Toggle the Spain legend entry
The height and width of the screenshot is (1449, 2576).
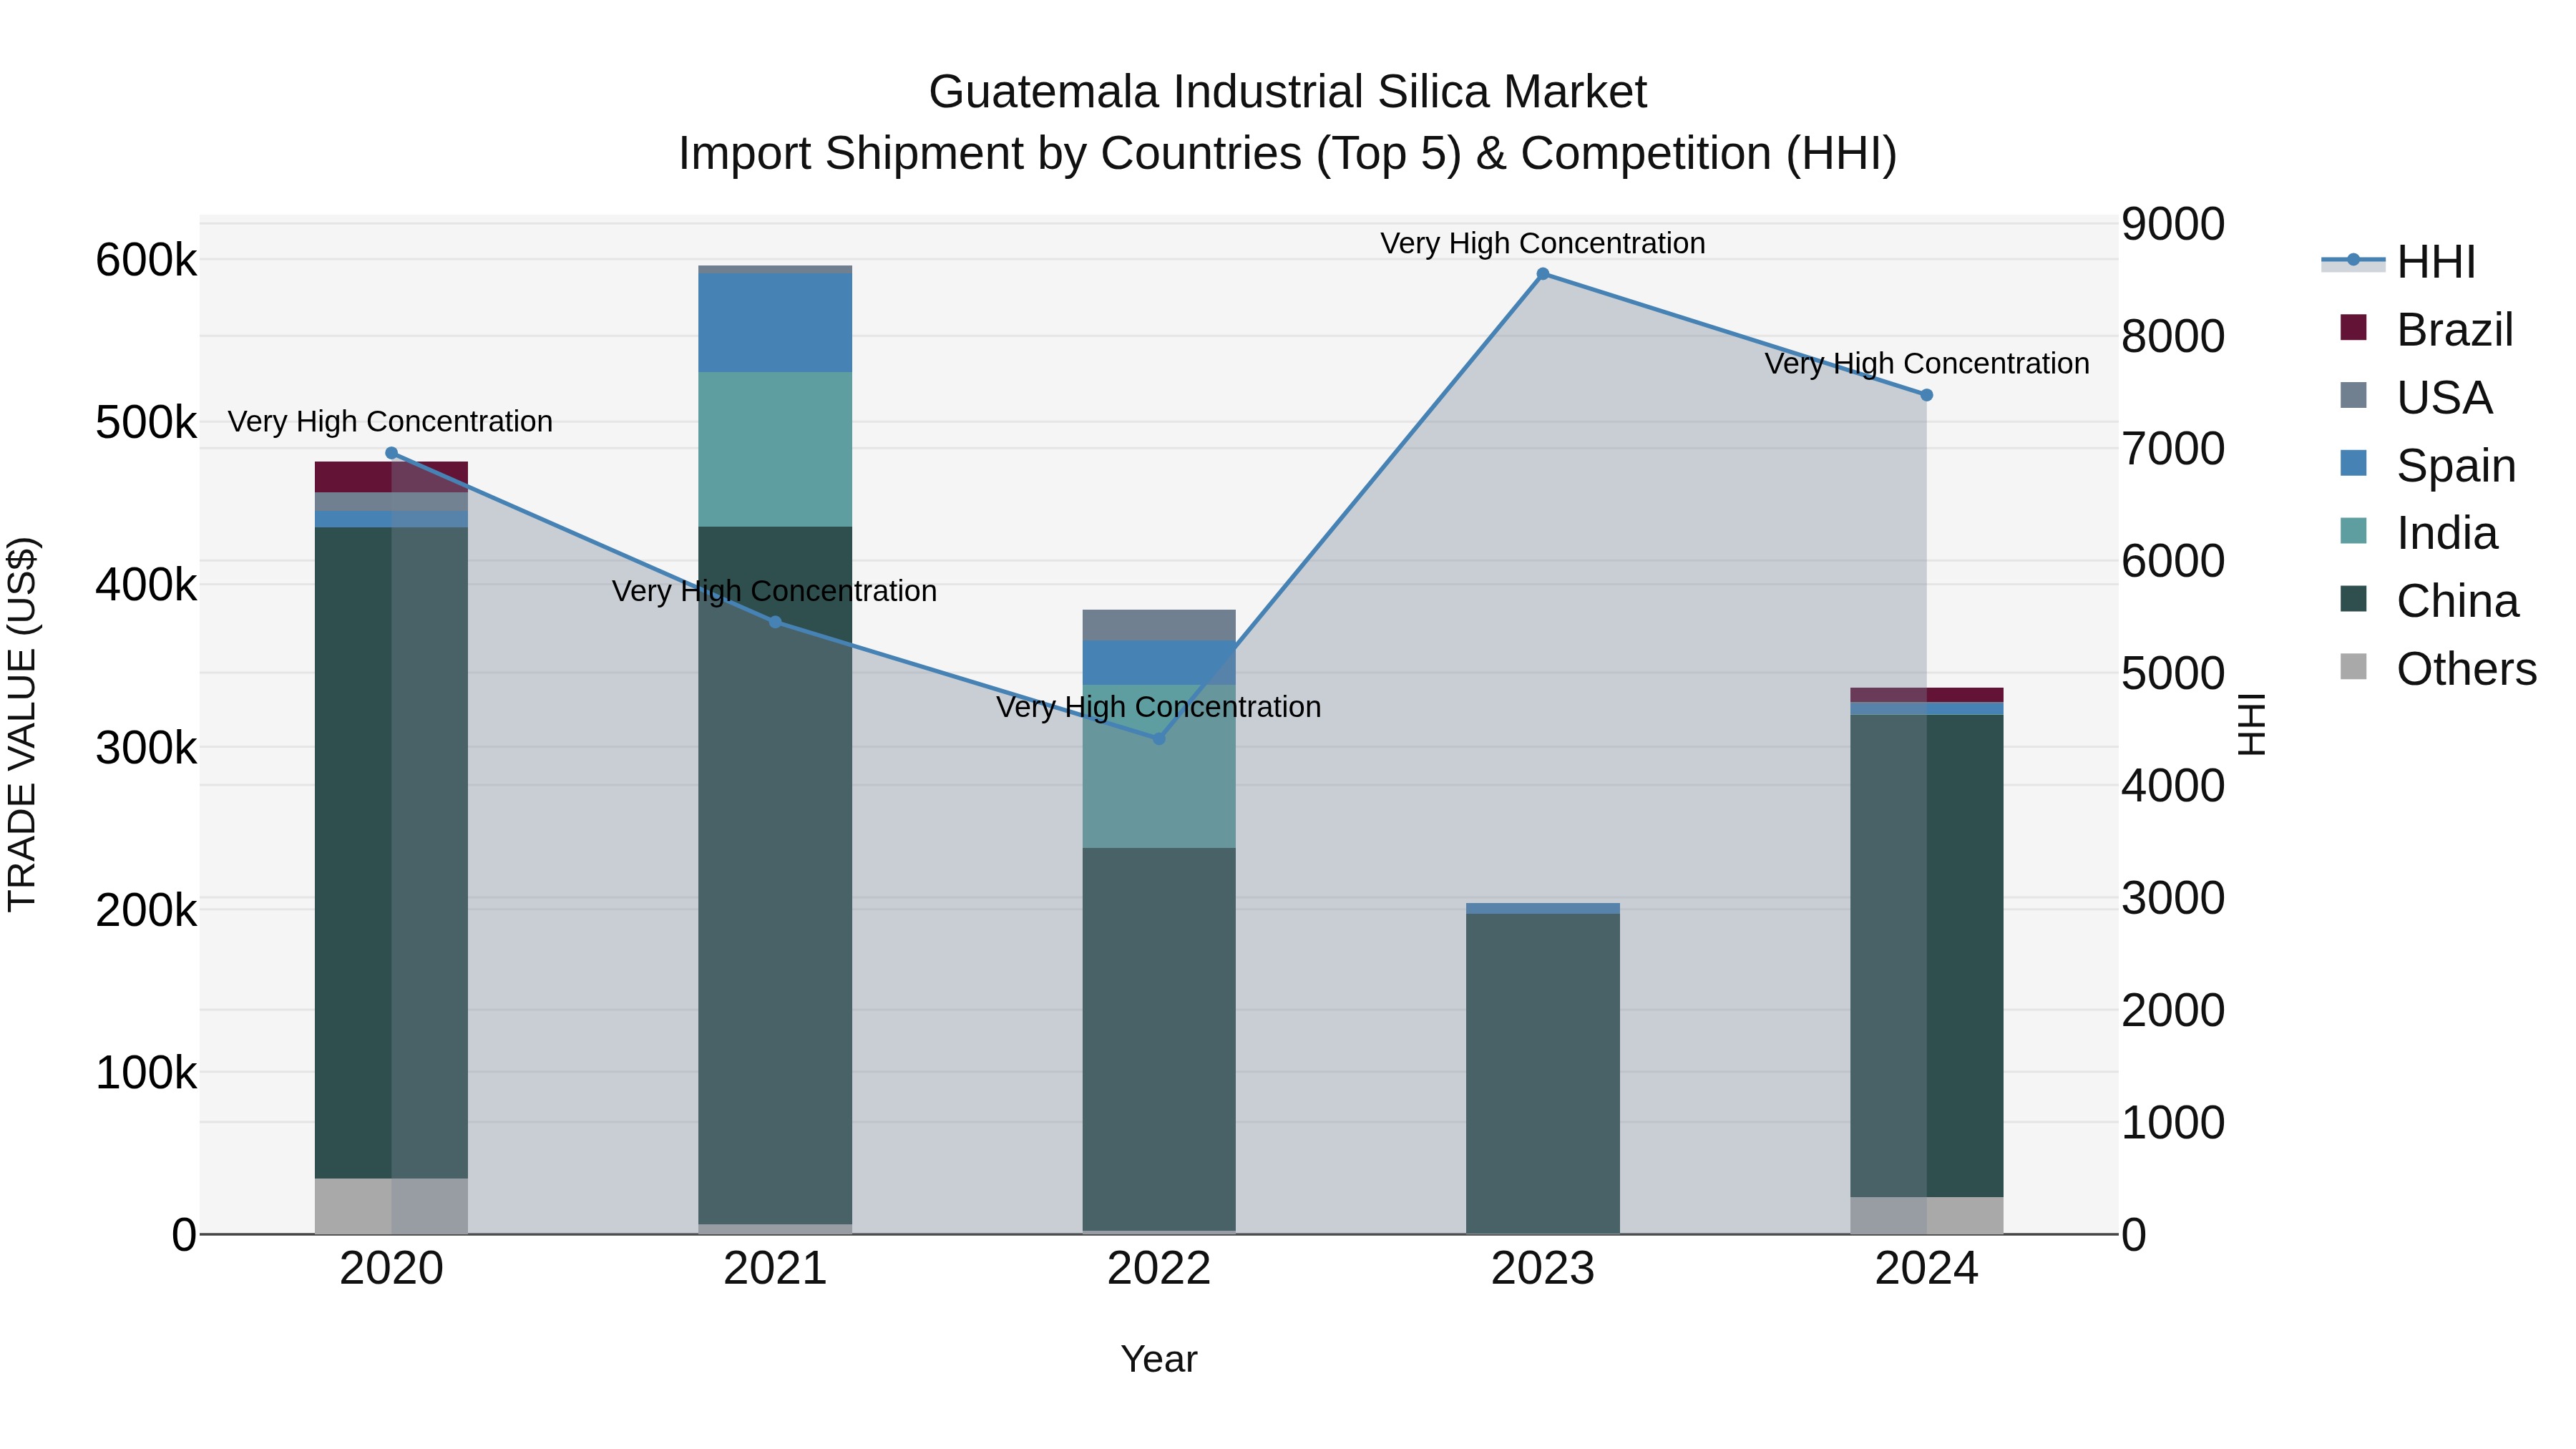tap(2427, 465)
